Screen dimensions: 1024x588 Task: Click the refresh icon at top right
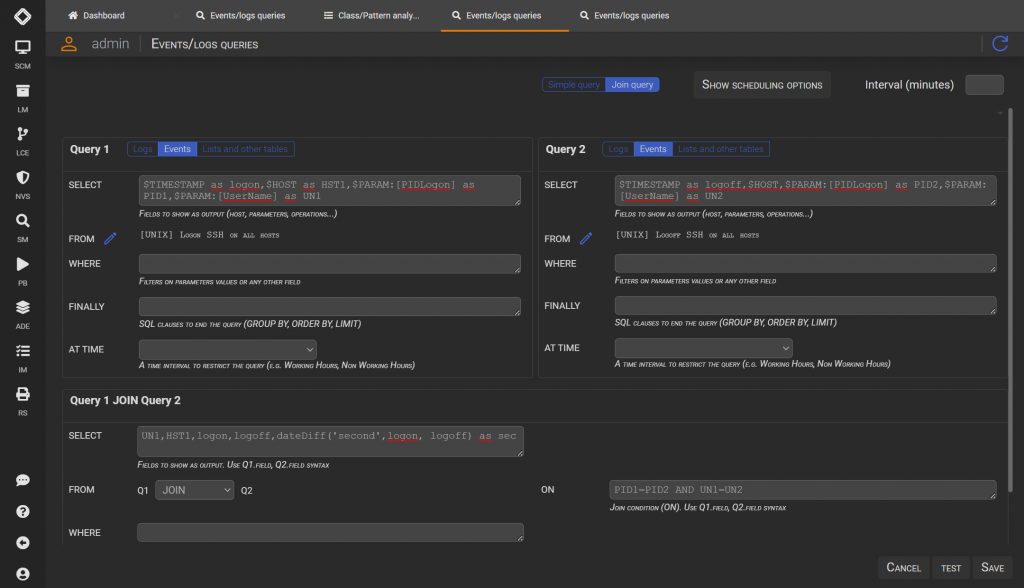[x=1000, y=44]
